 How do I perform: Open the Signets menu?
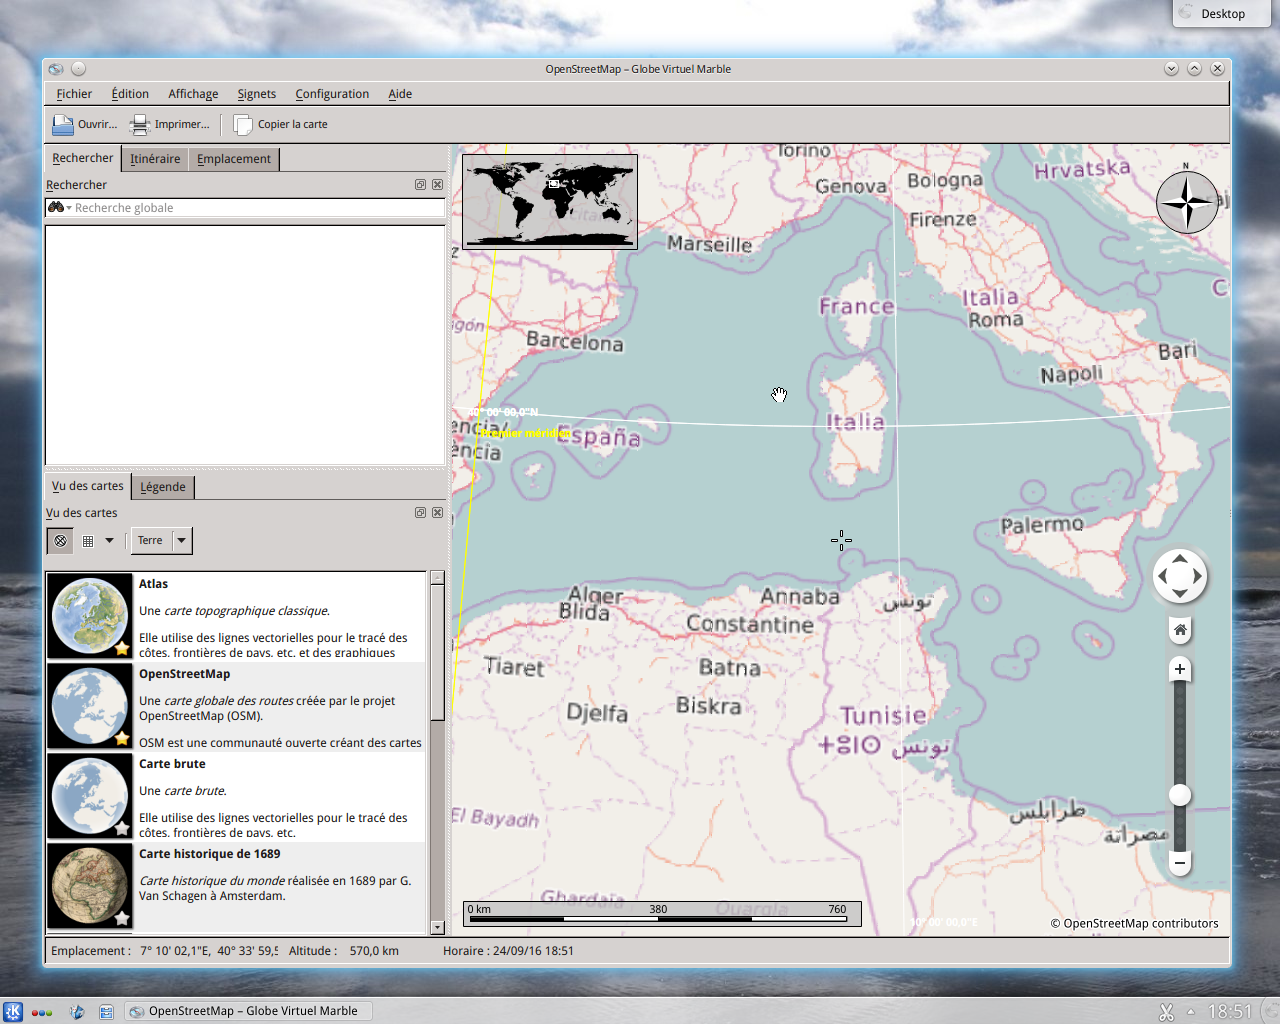tap(257, 94)
